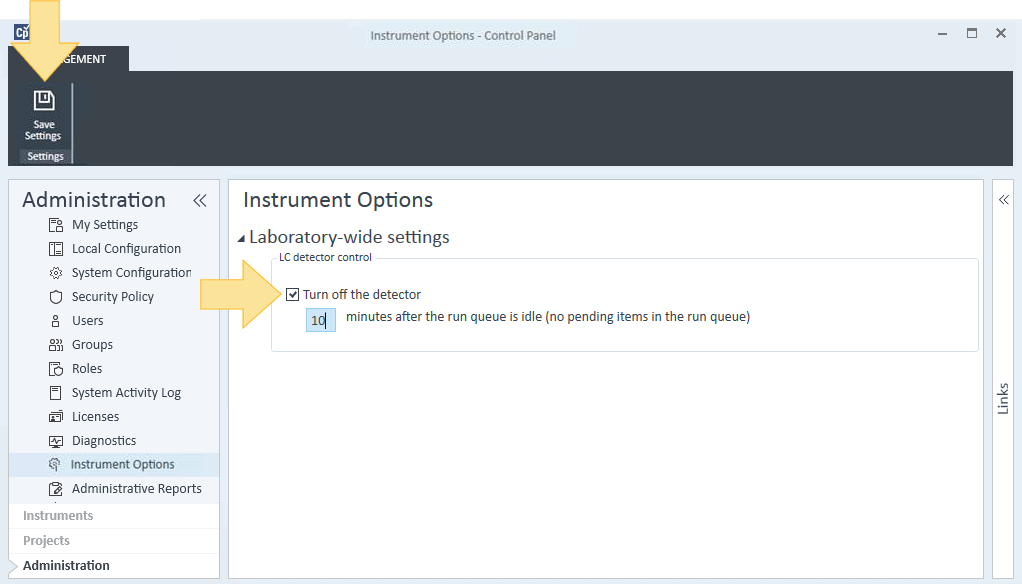This screenshot has height=584, width=1022.
Task: Open System Configuration gear icon
Action: click(x=56, y=273)
